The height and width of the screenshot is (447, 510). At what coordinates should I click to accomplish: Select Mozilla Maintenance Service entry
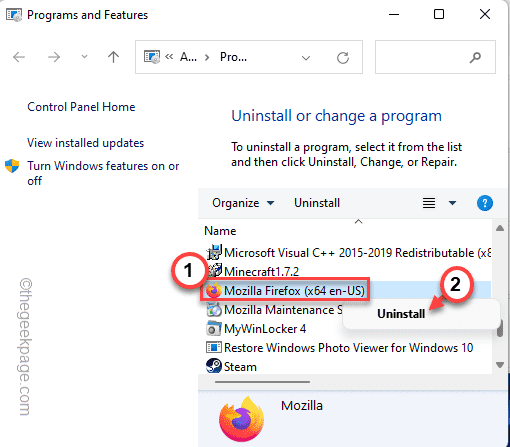[283, 310]
